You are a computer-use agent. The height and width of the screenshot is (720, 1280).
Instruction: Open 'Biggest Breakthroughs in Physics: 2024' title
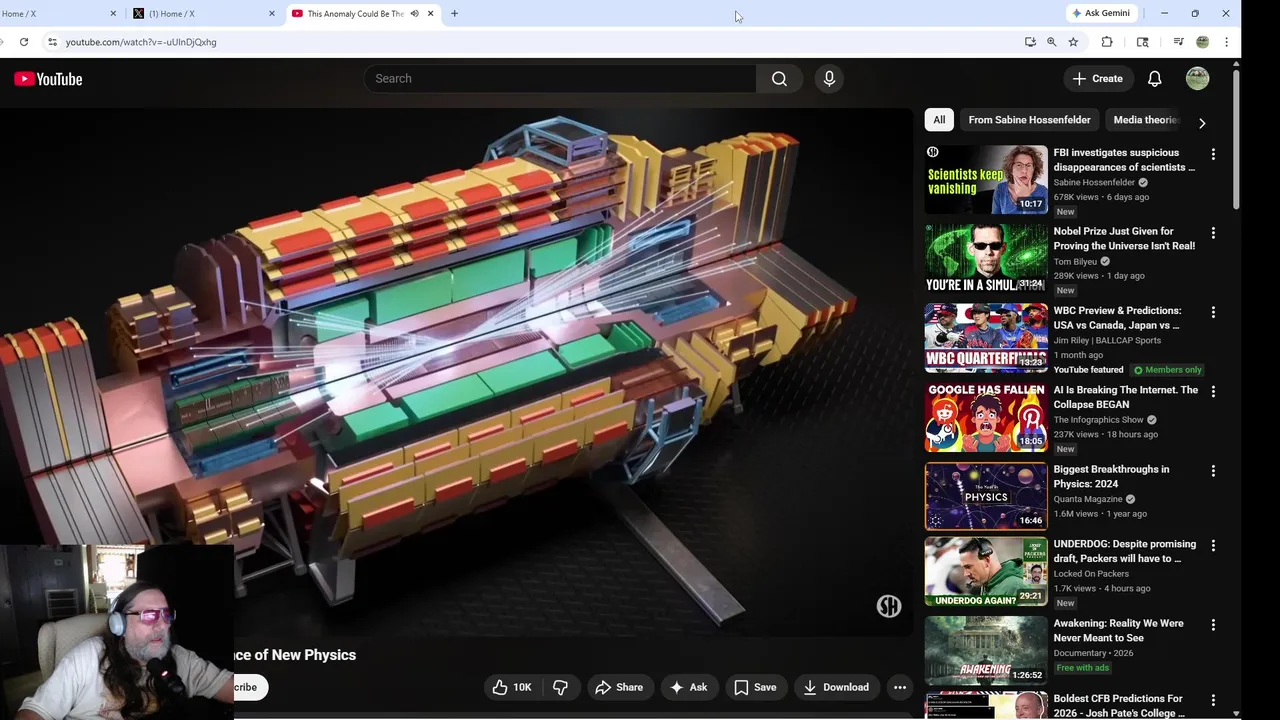[x=1111, y=476]
